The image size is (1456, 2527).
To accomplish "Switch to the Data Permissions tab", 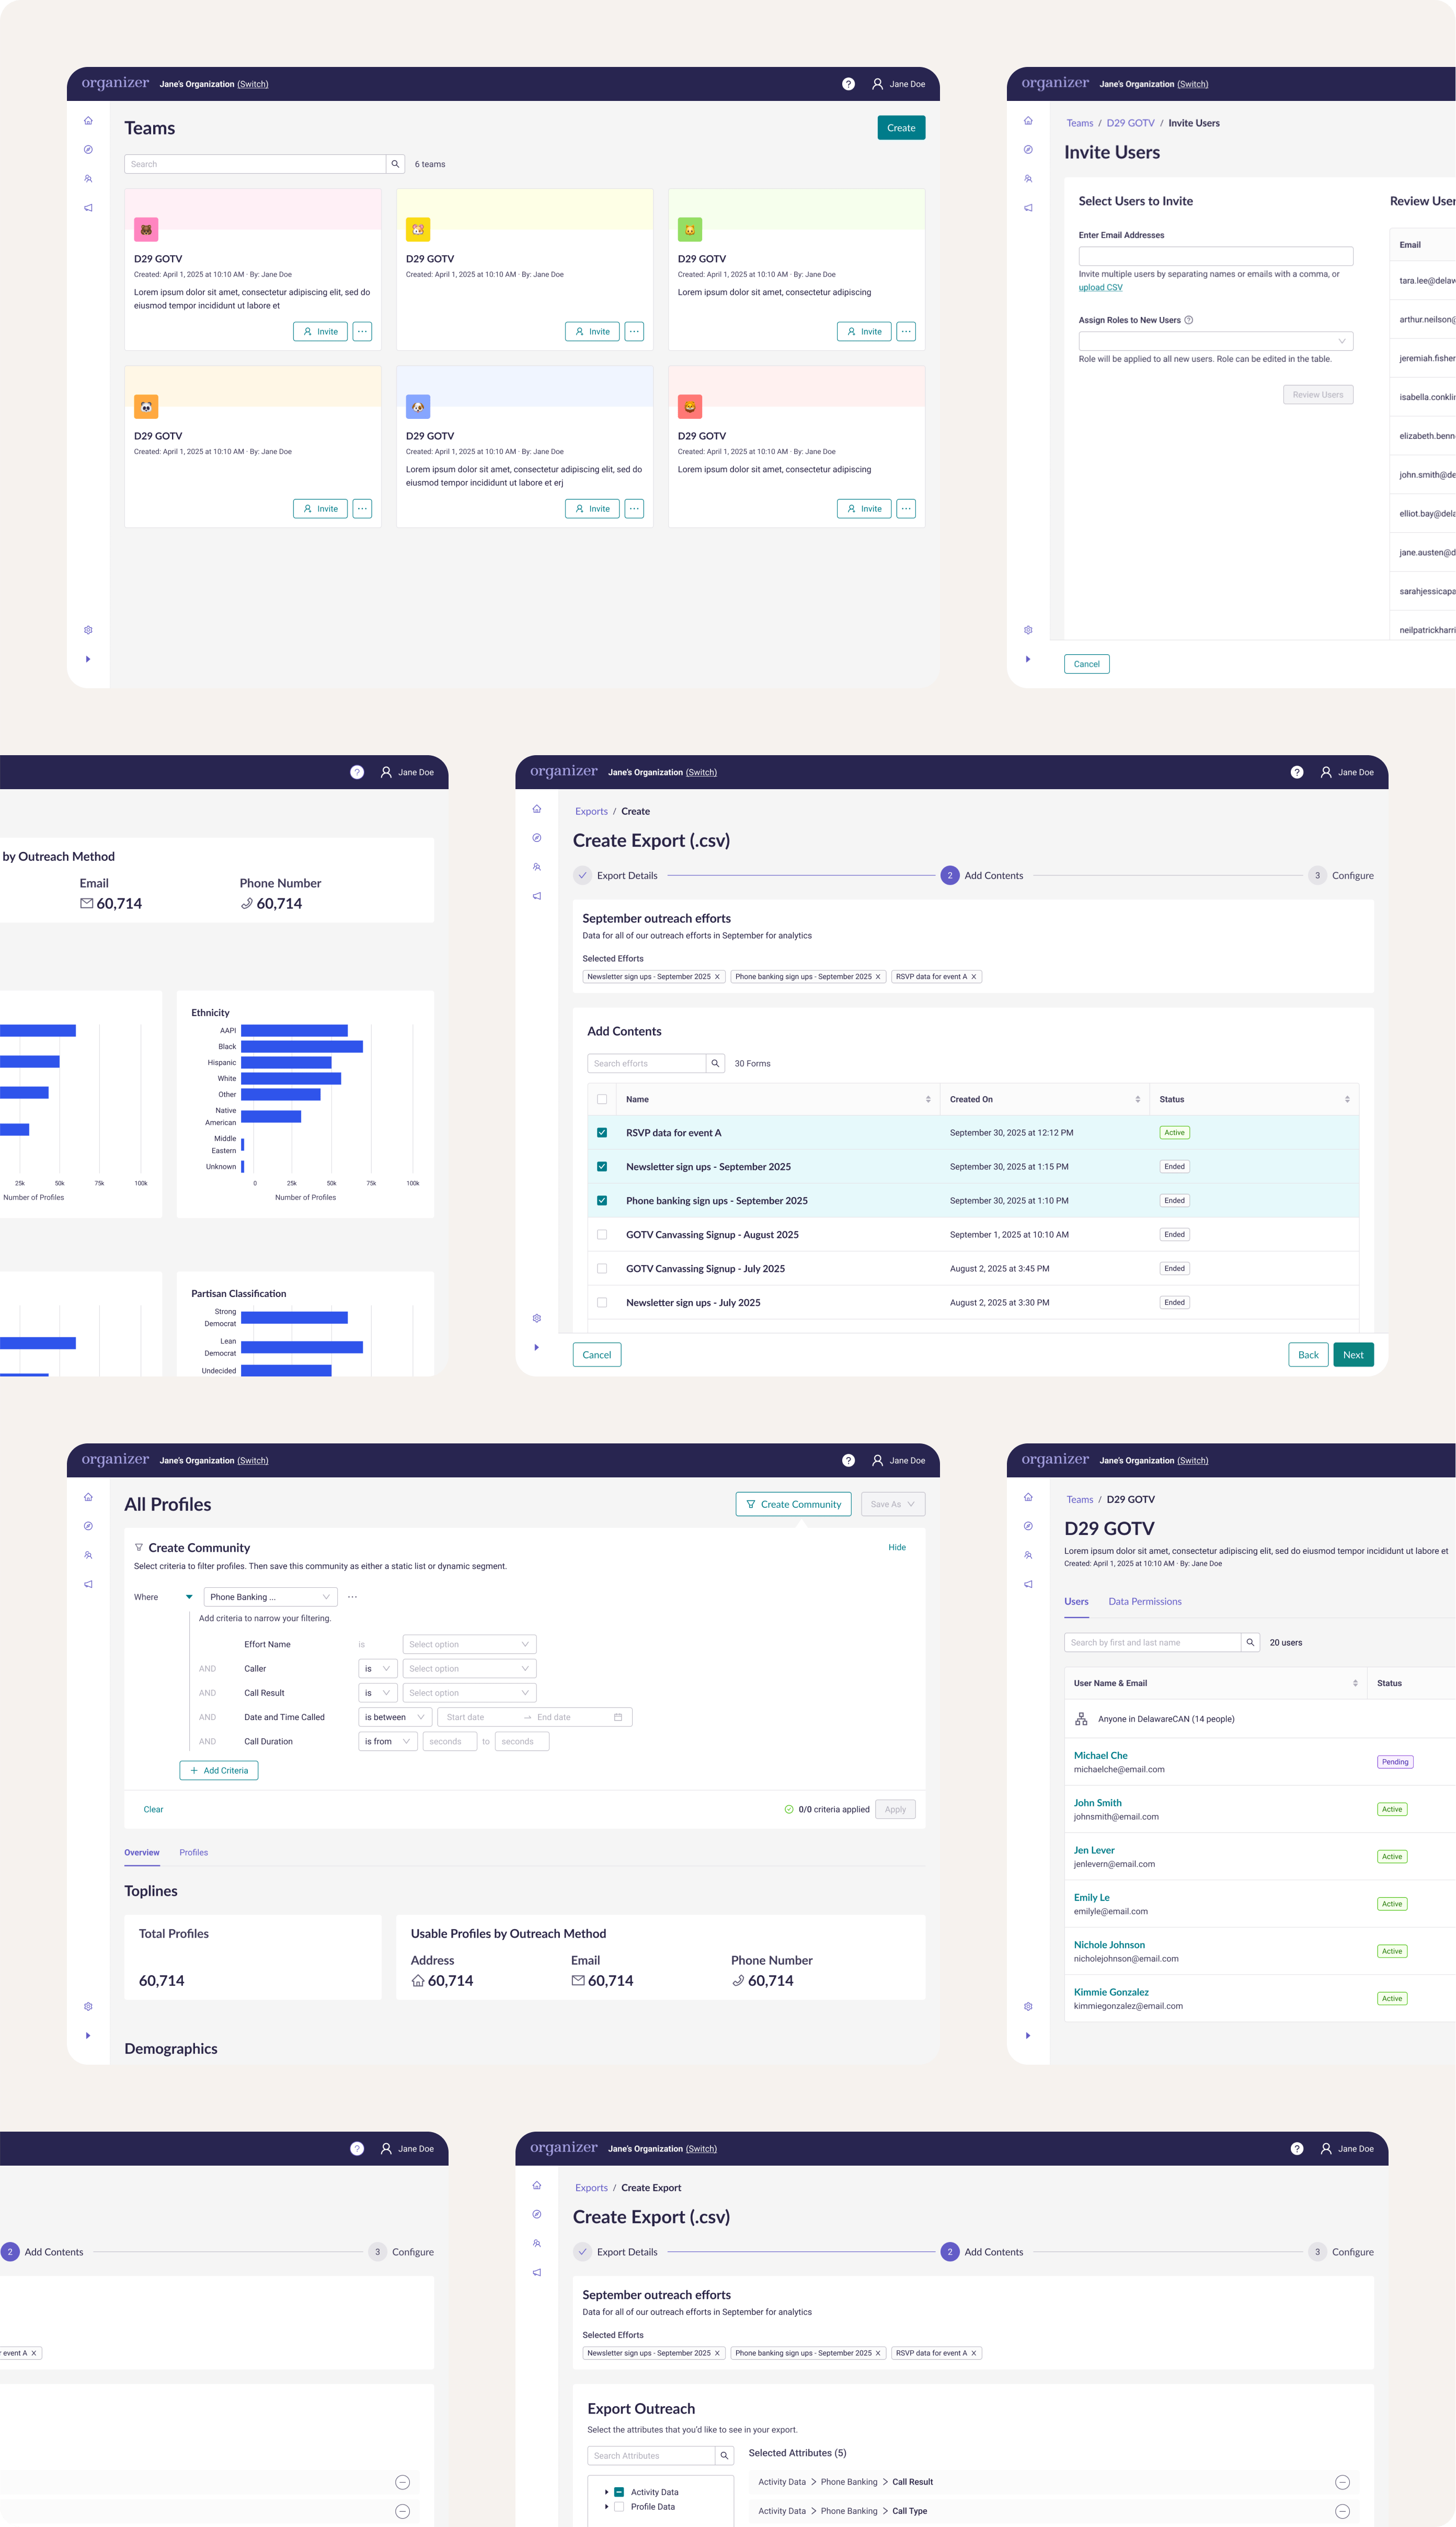I will [x=1144, y=1601].
